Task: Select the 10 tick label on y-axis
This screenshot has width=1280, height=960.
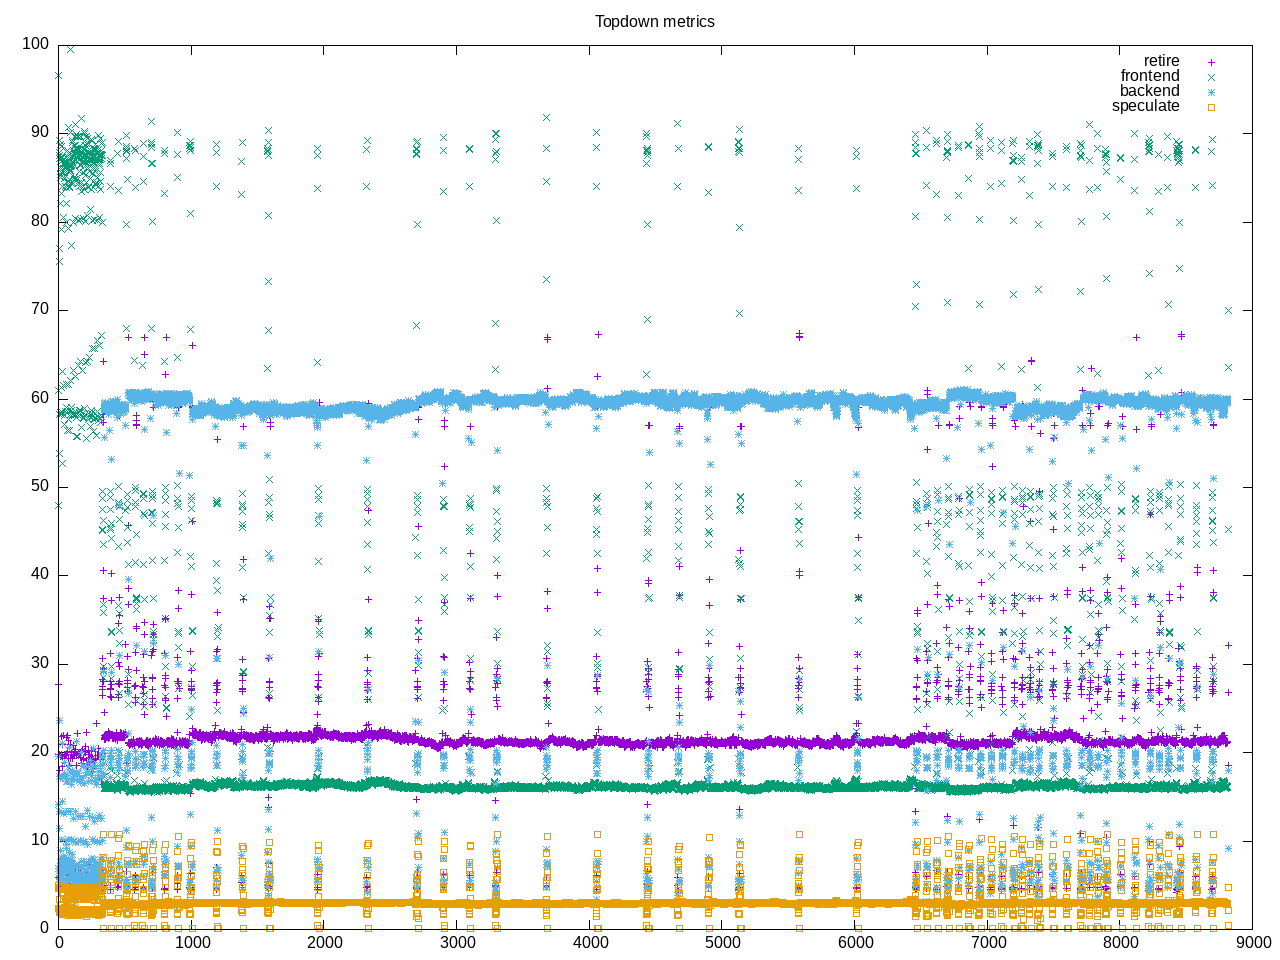Action: coord(39,840)
